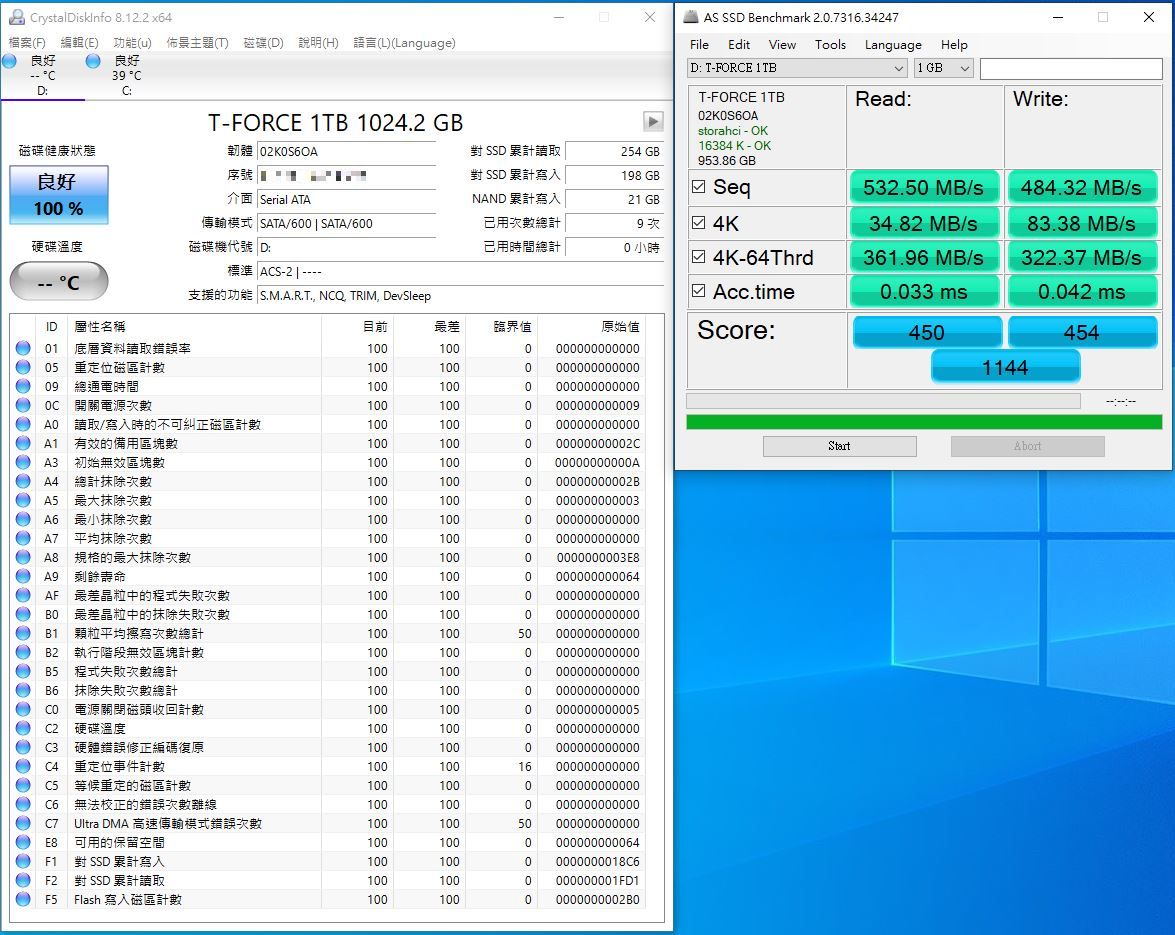Open the 1 GB test size dropdown
This screenshot has height=935, width=1175.
tap(943, 68)
